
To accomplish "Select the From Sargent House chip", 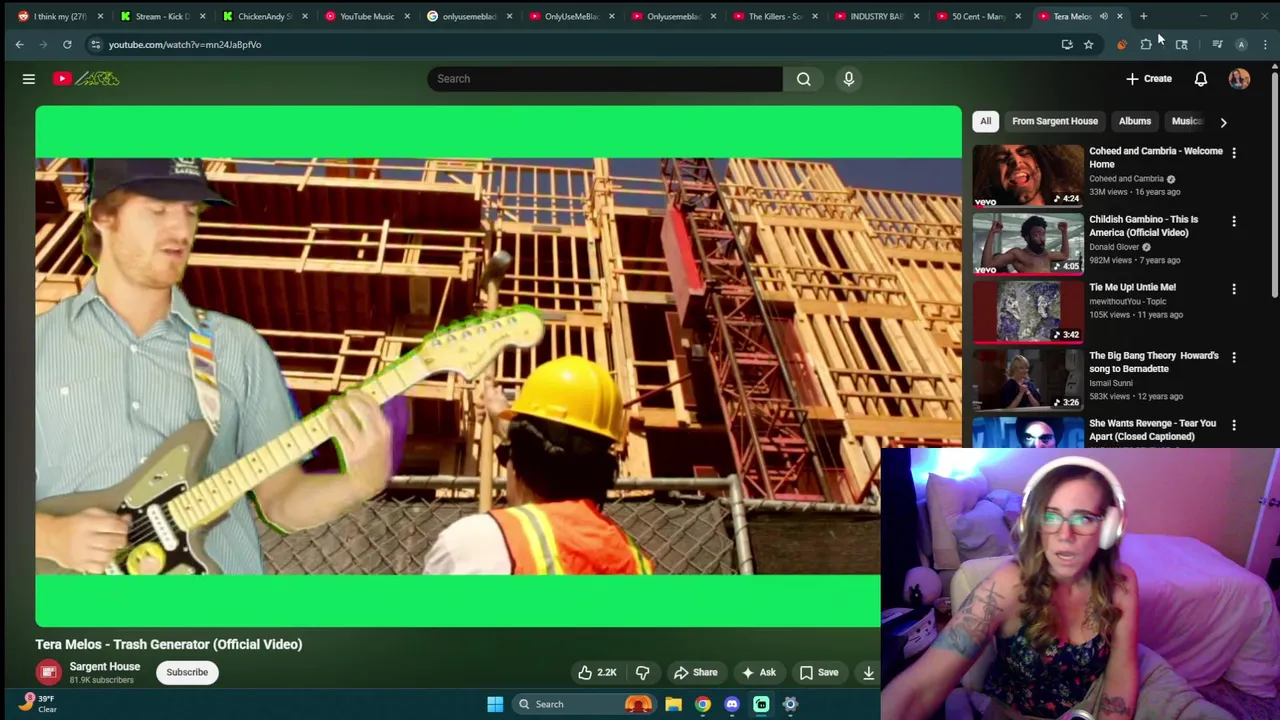I will point(1055,121).
